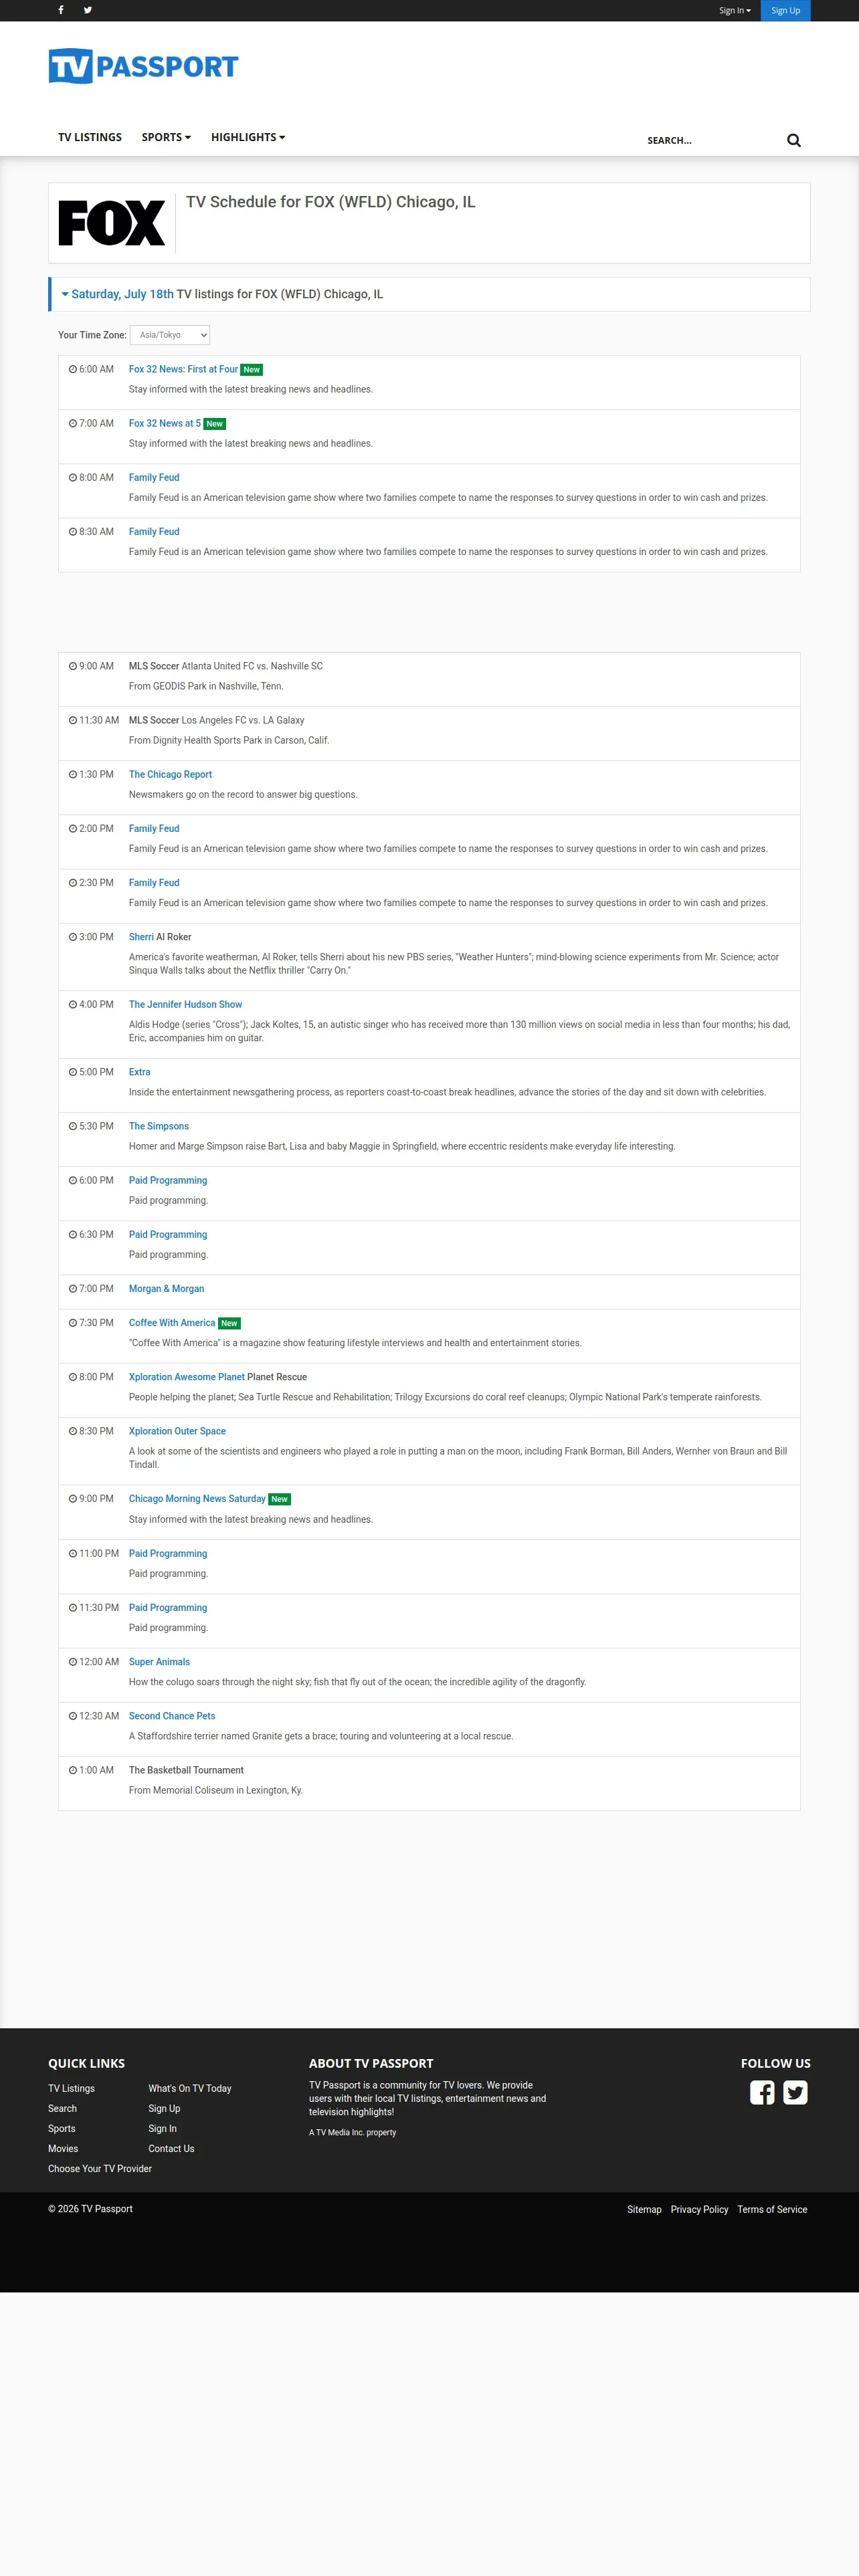Image resolution: width=859 pixels, height=2576 pixels.
Task: Expand the Highlights menu
Action: [248, 137]
